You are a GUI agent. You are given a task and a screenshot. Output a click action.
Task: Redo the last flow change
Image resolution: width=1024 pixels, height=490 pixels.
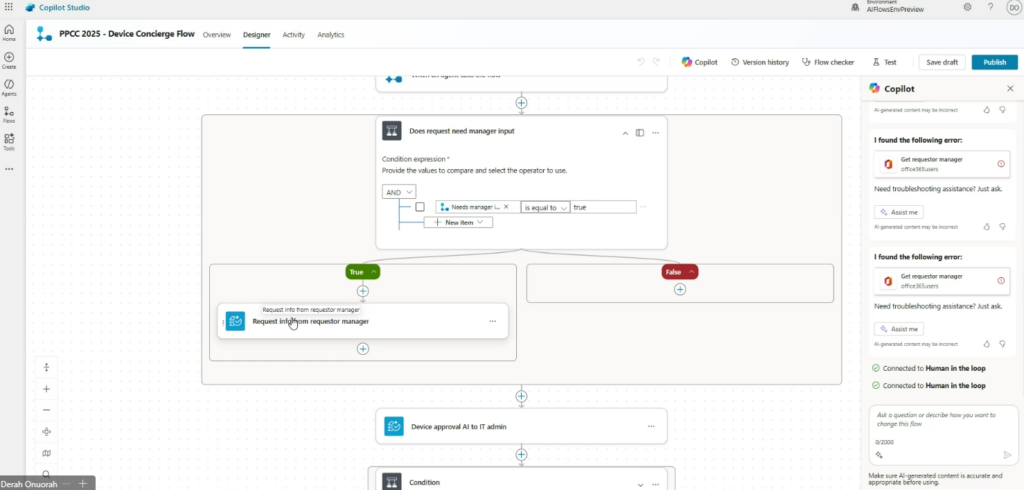[x=656, y=62]
